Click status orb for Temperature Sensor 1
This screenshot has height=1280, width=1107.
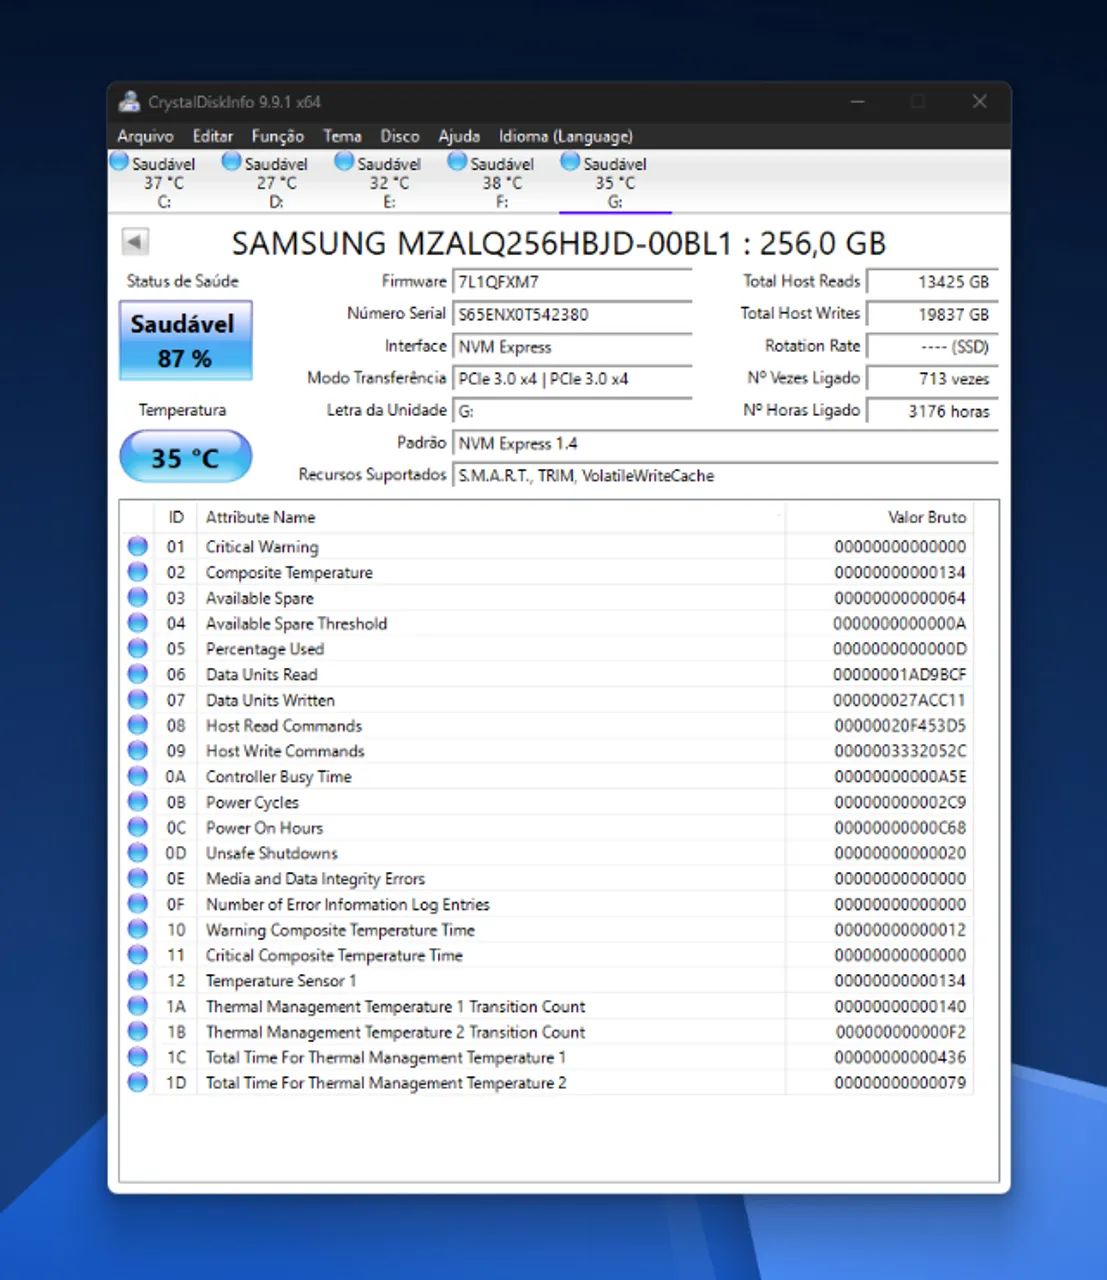[138, 980]
